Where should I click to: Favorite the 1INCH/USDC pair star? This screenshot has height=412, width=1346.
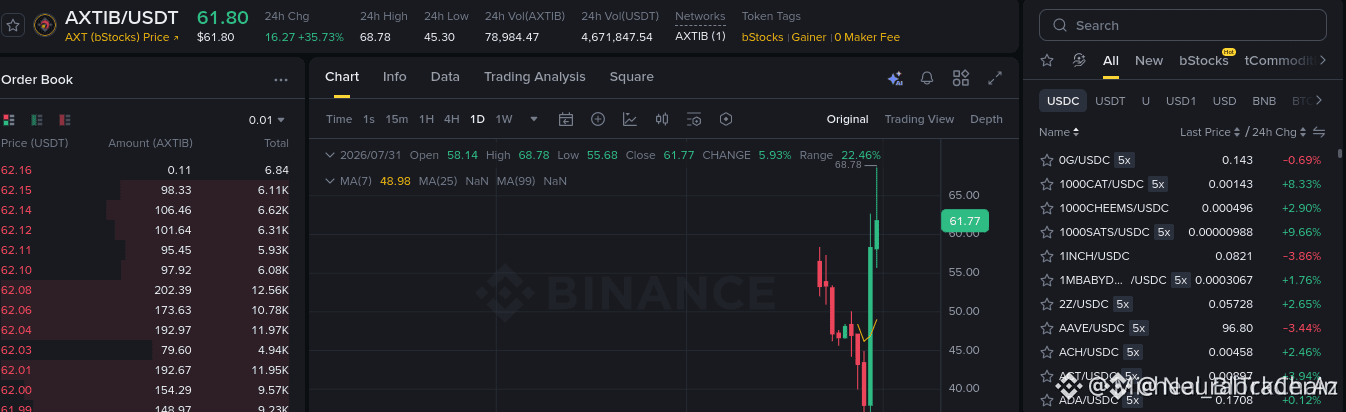[1047, 256]
